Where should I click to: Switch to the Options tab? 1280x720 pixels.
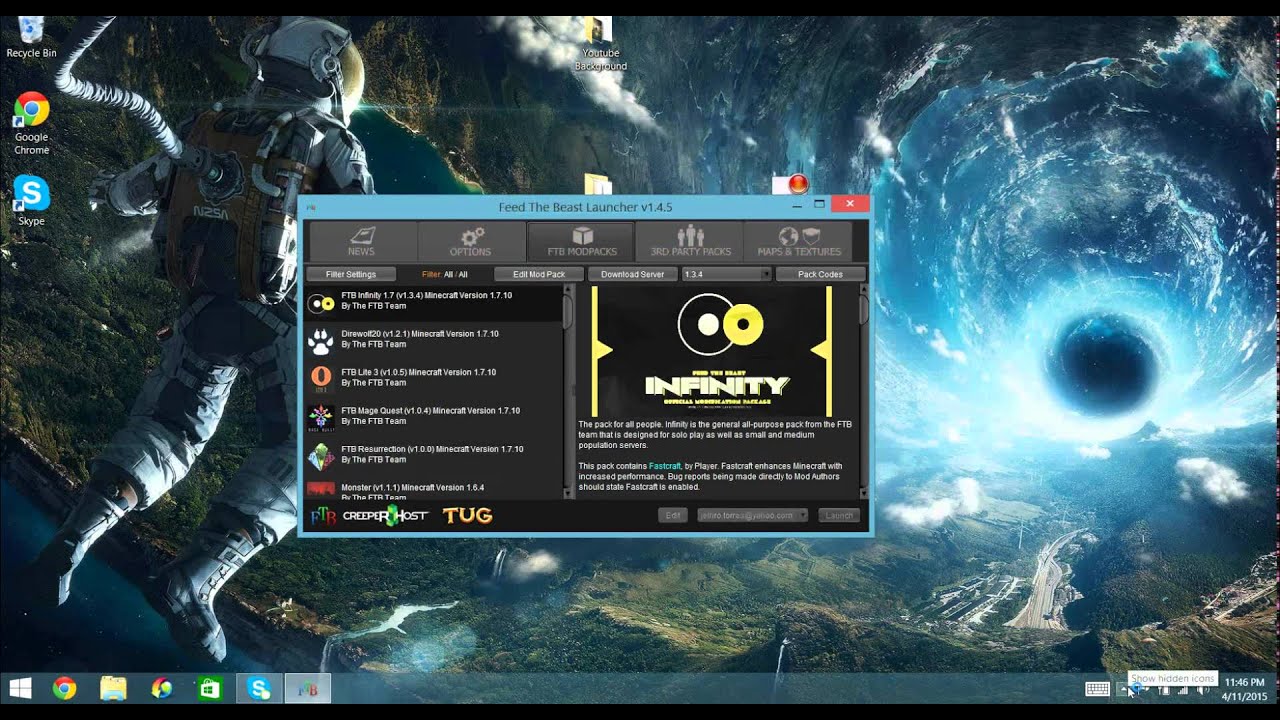(x=470, y=242)
